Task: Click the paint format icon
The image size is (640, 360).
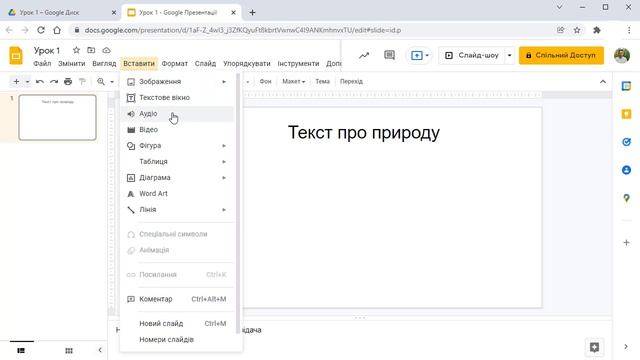Action: pyautogui.click(x=82, y=82)
